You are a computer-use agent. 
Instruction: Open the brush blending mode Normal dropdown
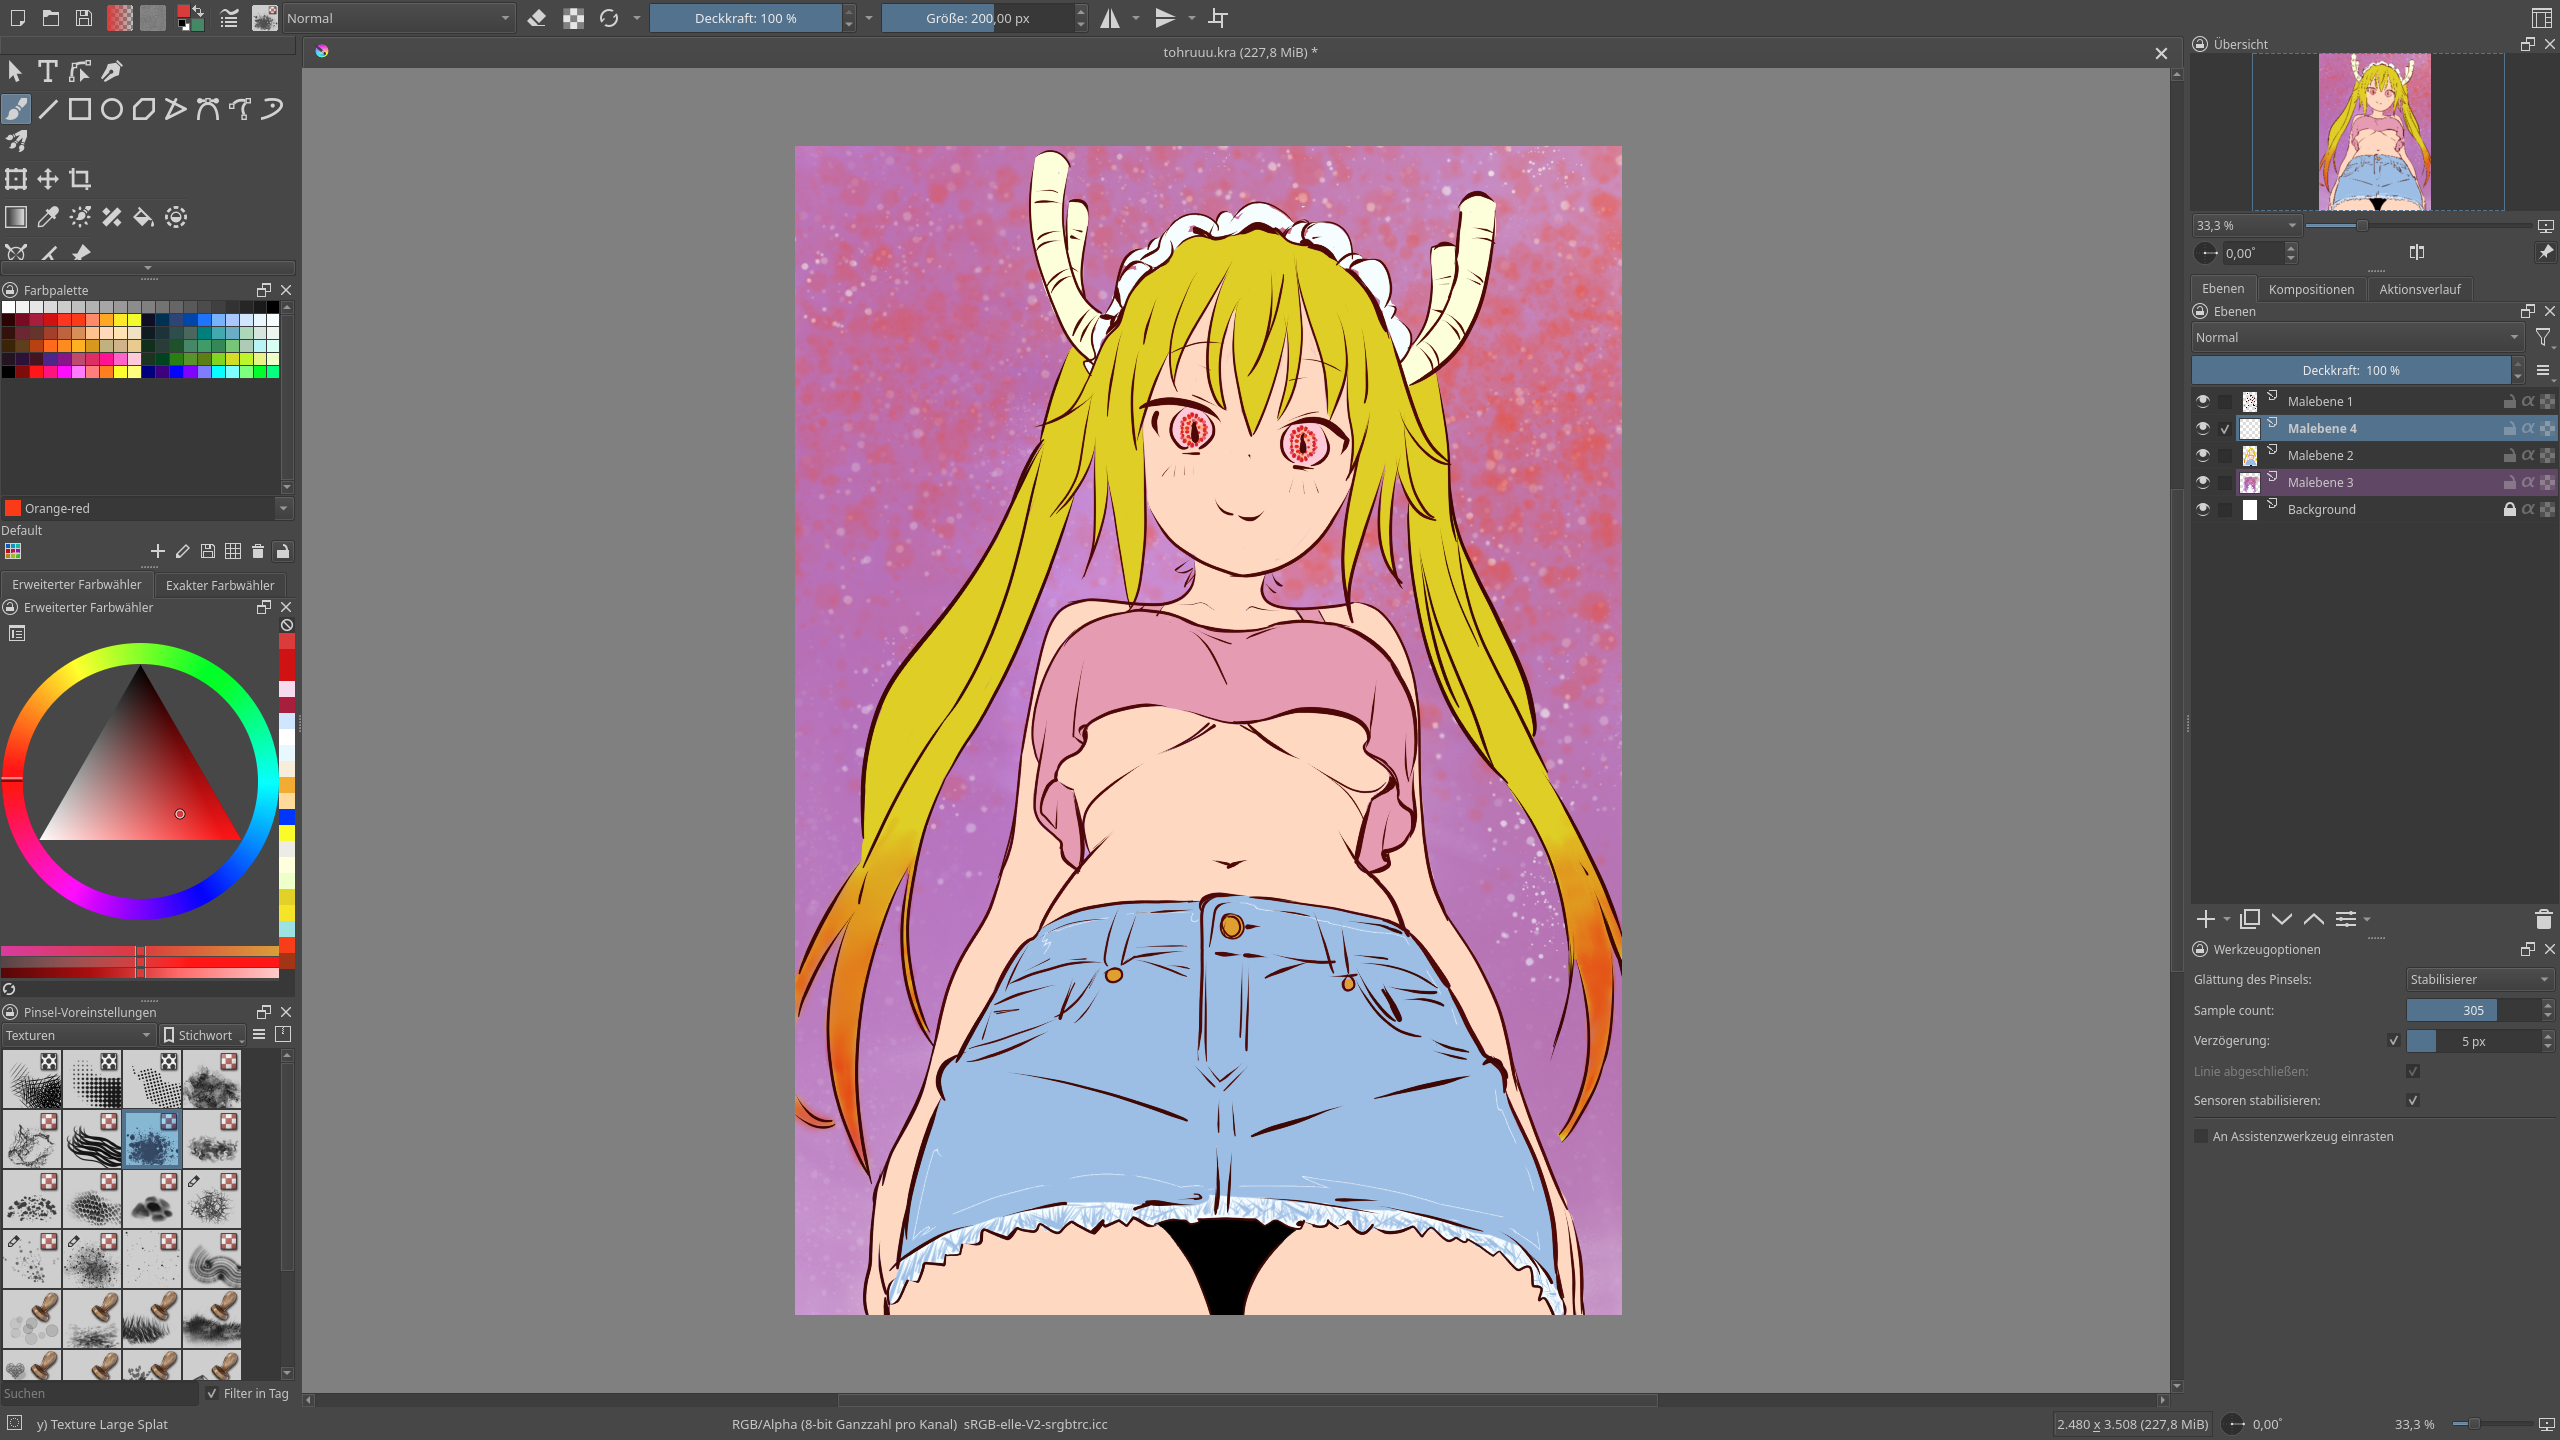(x=398, y=18)
